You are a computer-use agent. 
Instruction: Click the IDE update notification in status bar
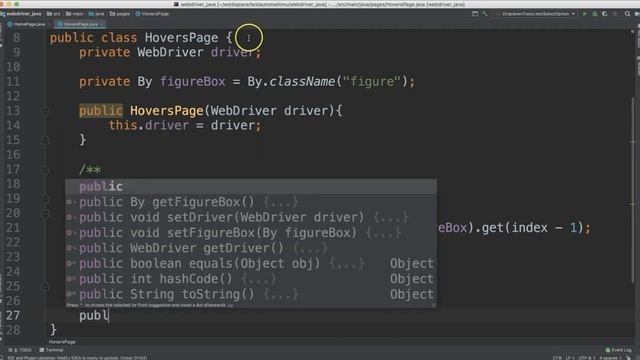[78, 358]
